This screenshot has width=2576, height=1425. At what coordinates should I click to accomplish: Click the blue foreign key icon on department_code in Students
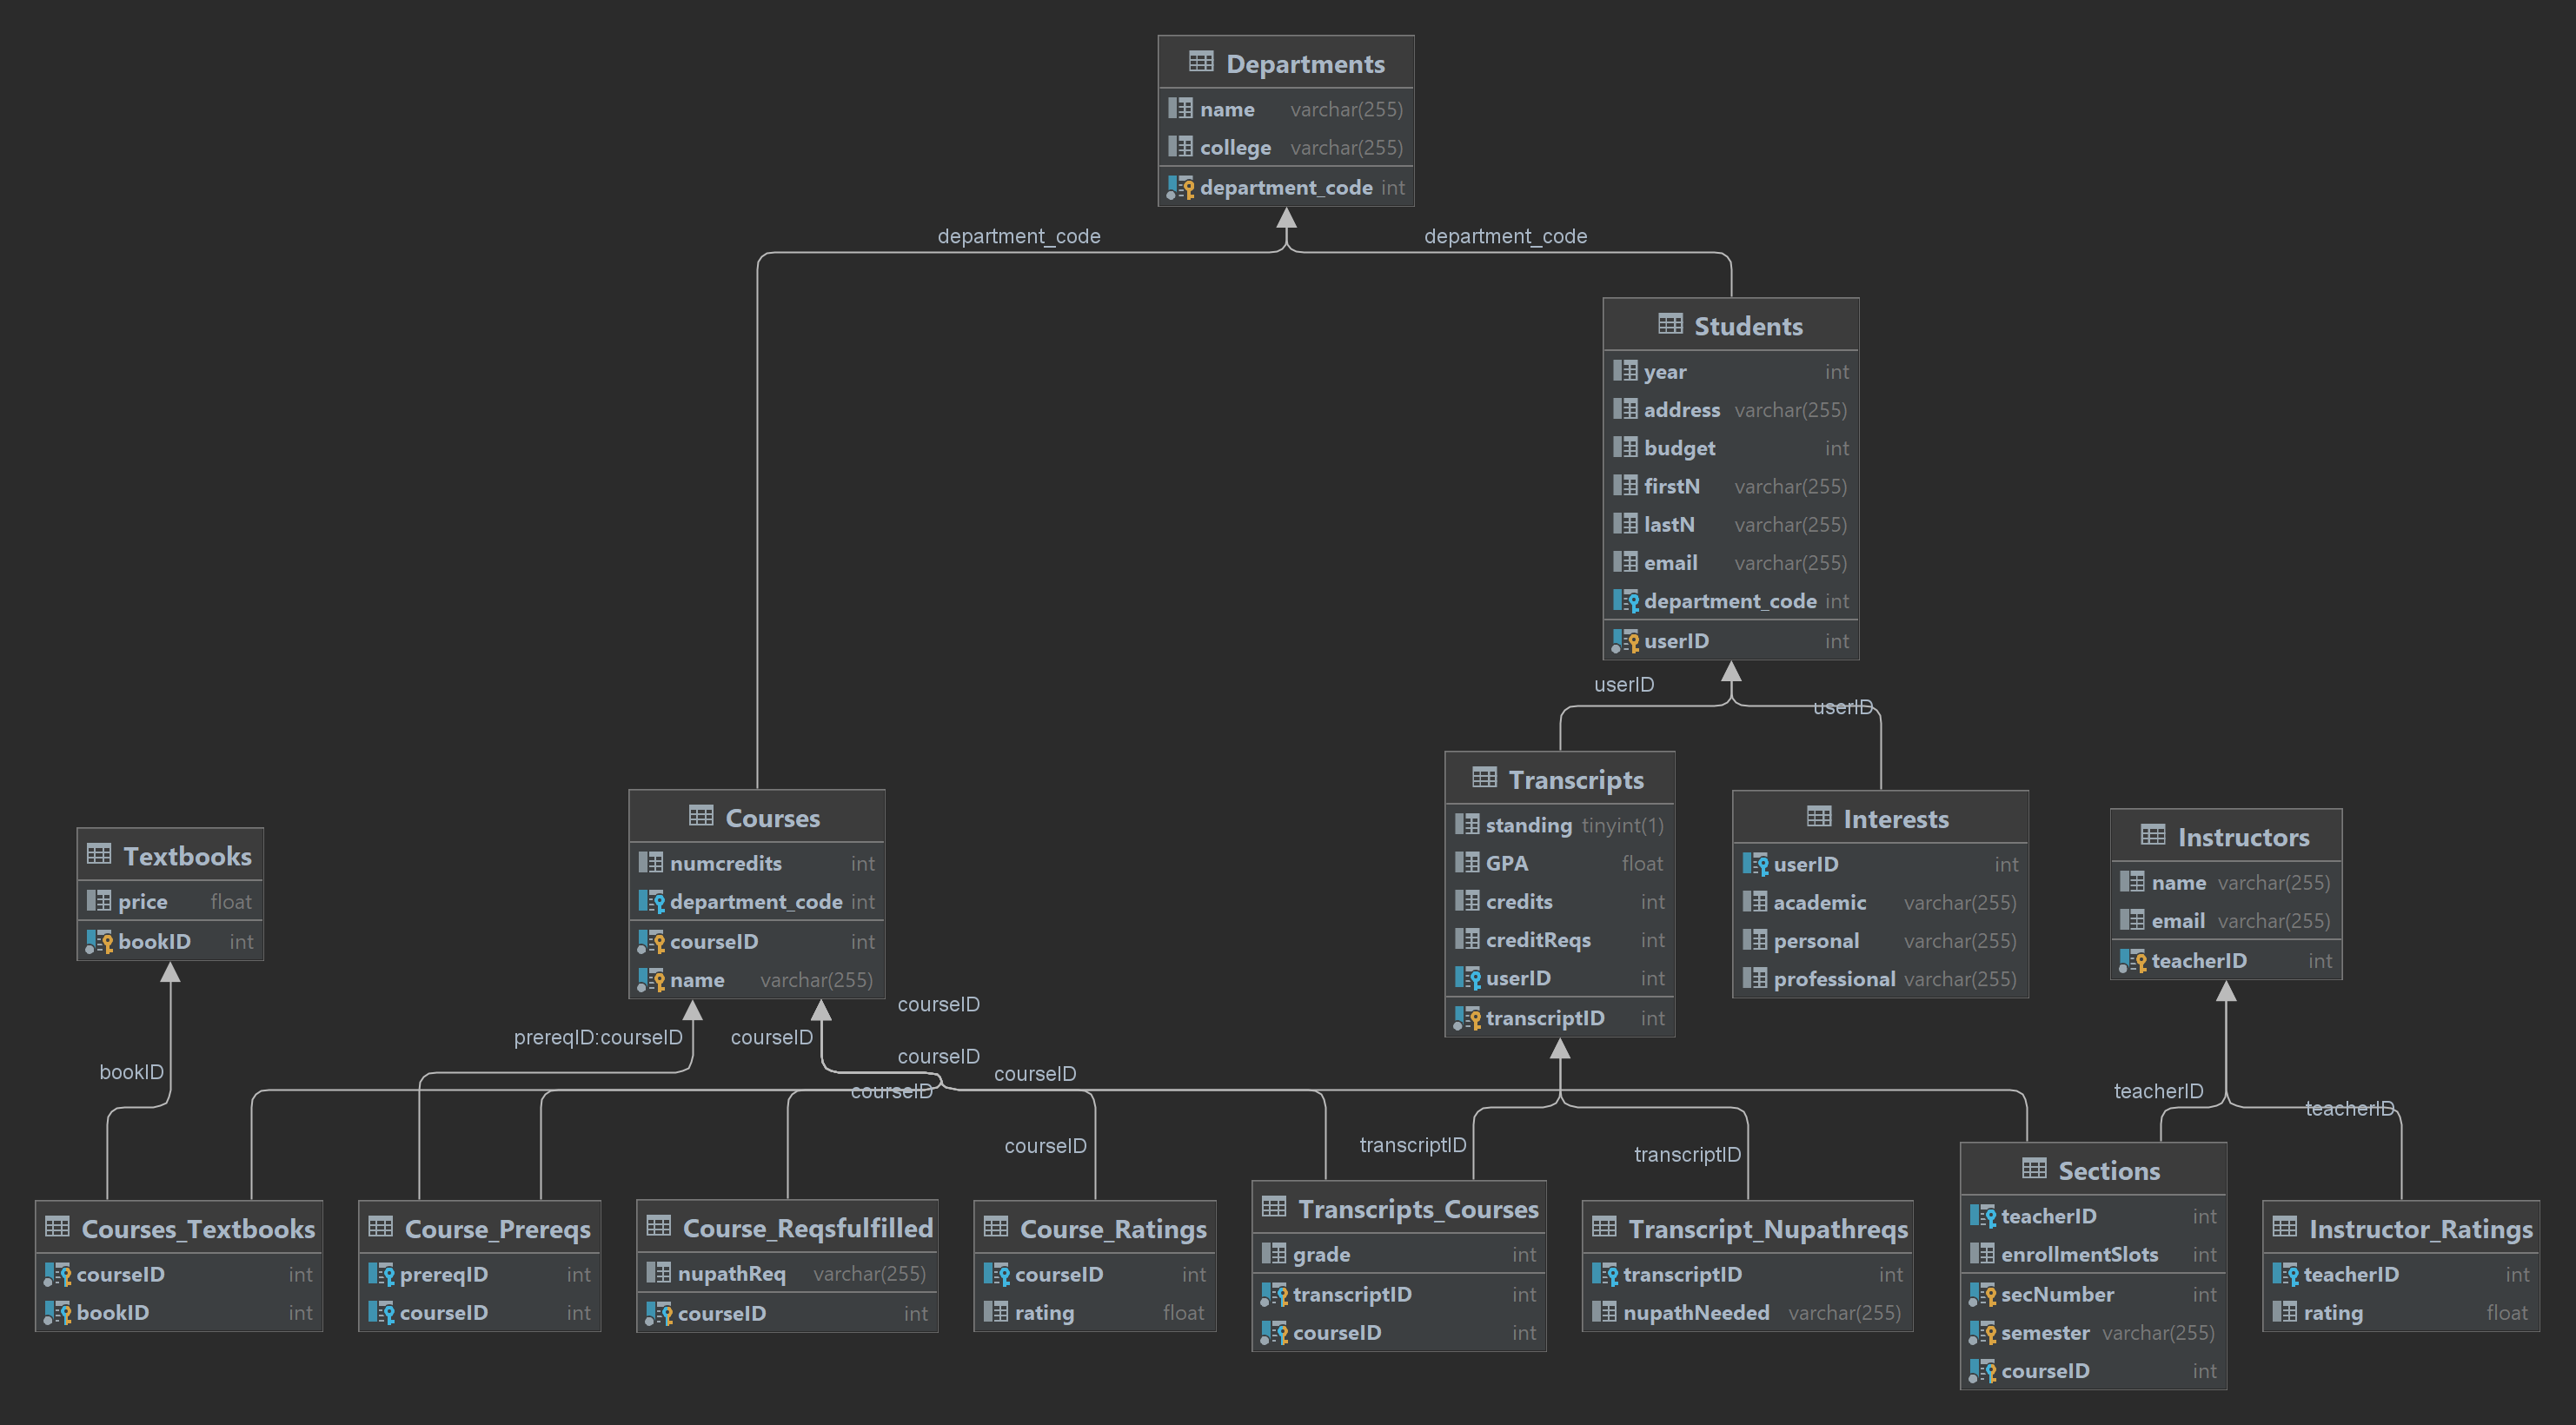click(1627, 601)
